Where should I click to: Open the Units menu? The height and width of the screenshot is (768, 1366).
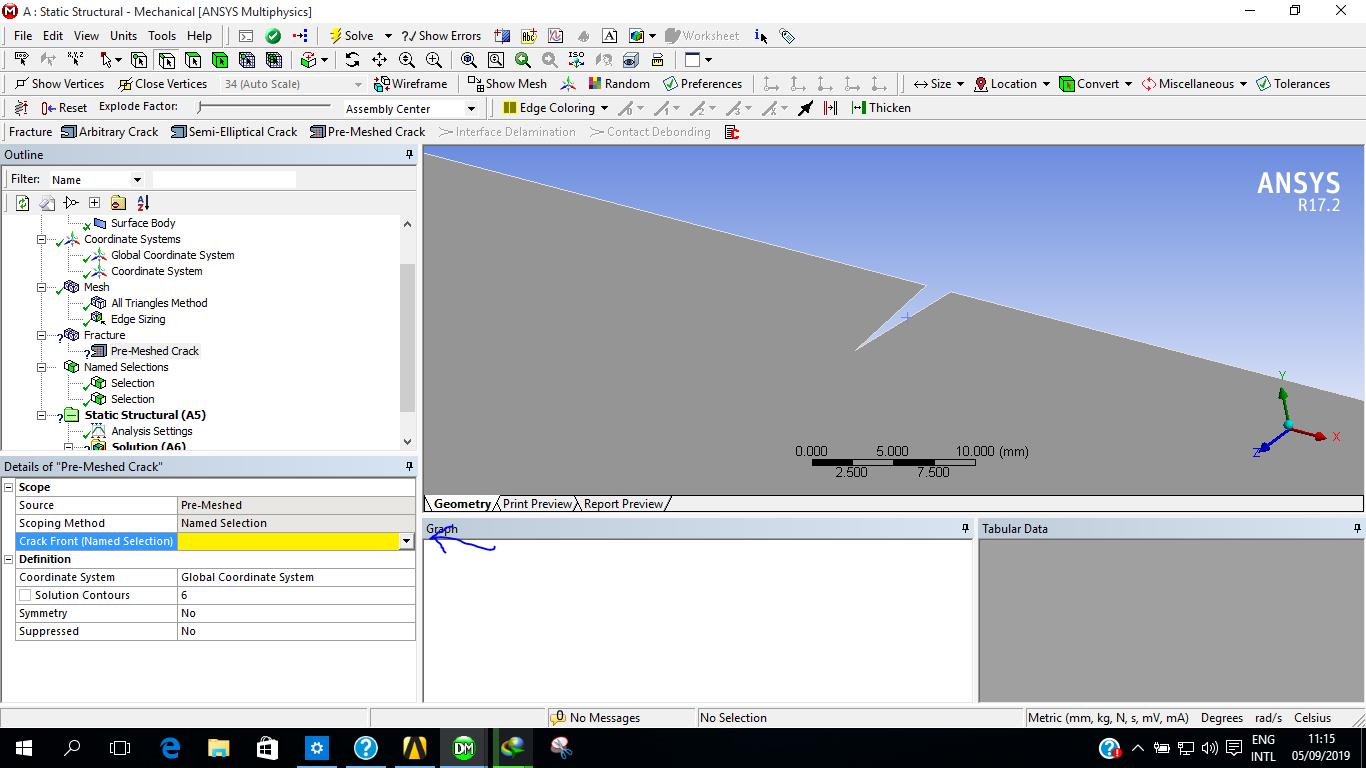pos(123,36)
